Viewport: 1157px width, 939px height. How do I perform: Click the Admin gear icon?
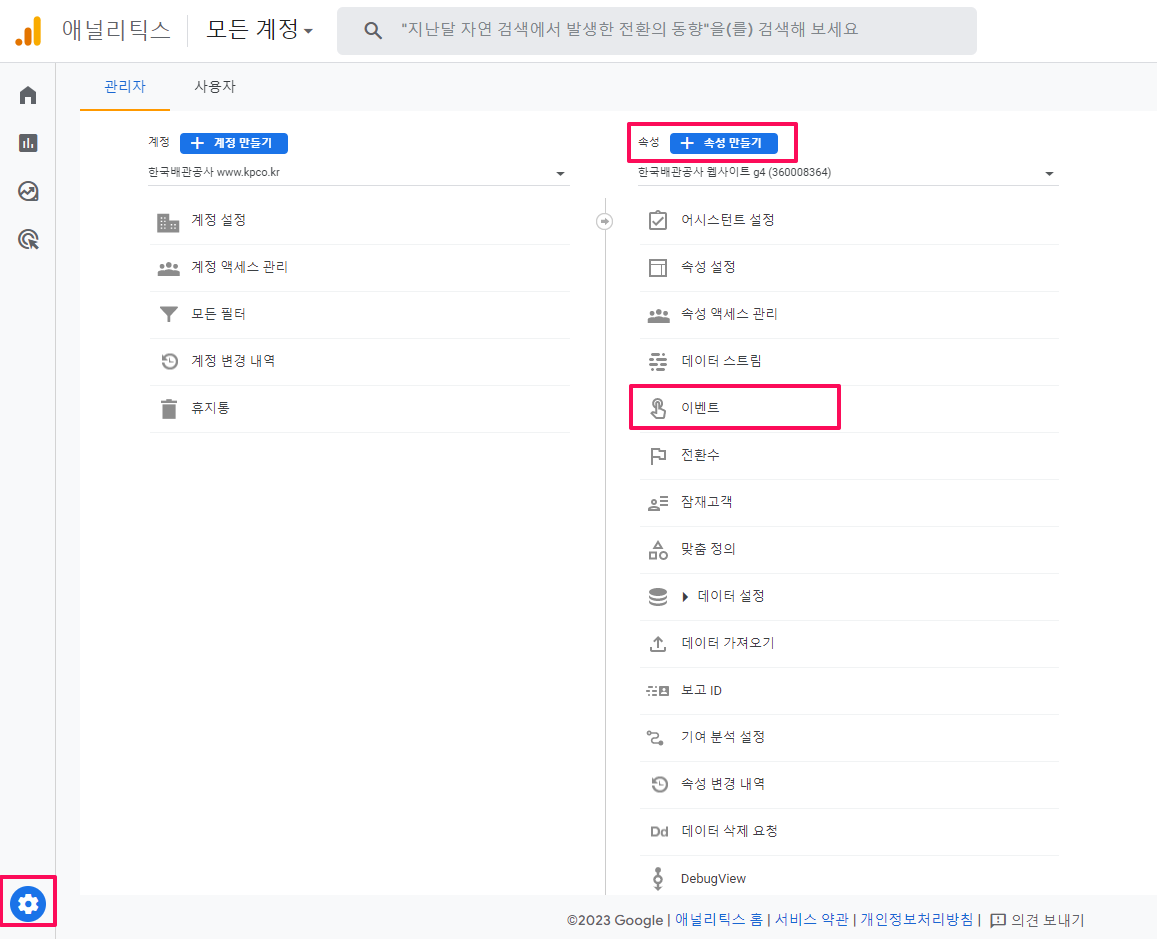[x=28, y=904]
